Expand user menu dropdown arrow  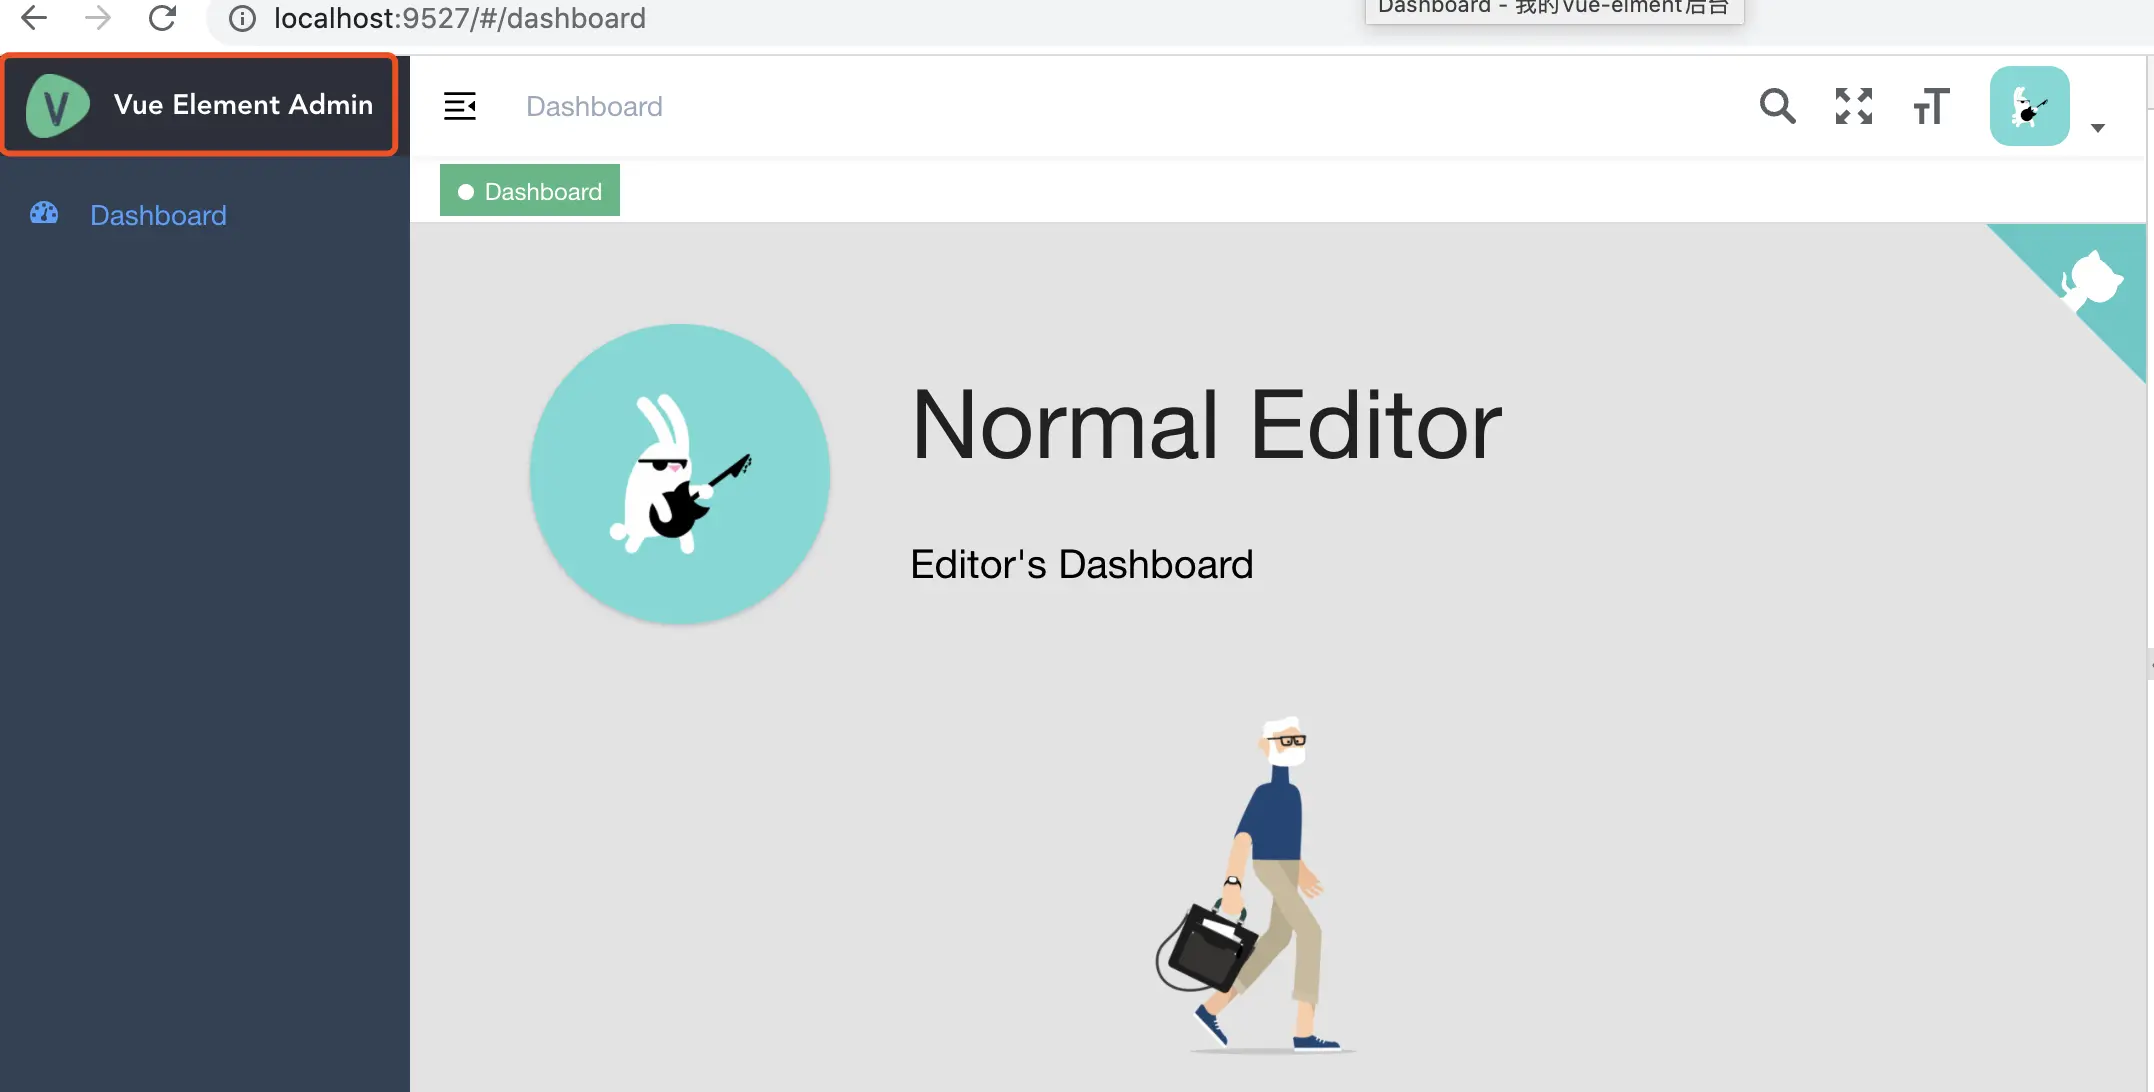(x=2098, y=128)
